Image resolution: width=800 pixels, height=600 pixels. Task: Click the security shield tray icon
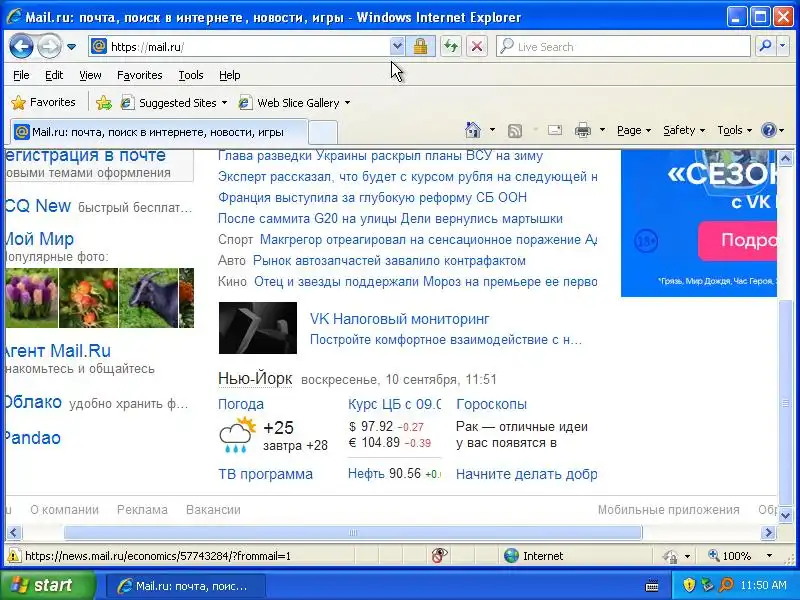click(689, 585)
